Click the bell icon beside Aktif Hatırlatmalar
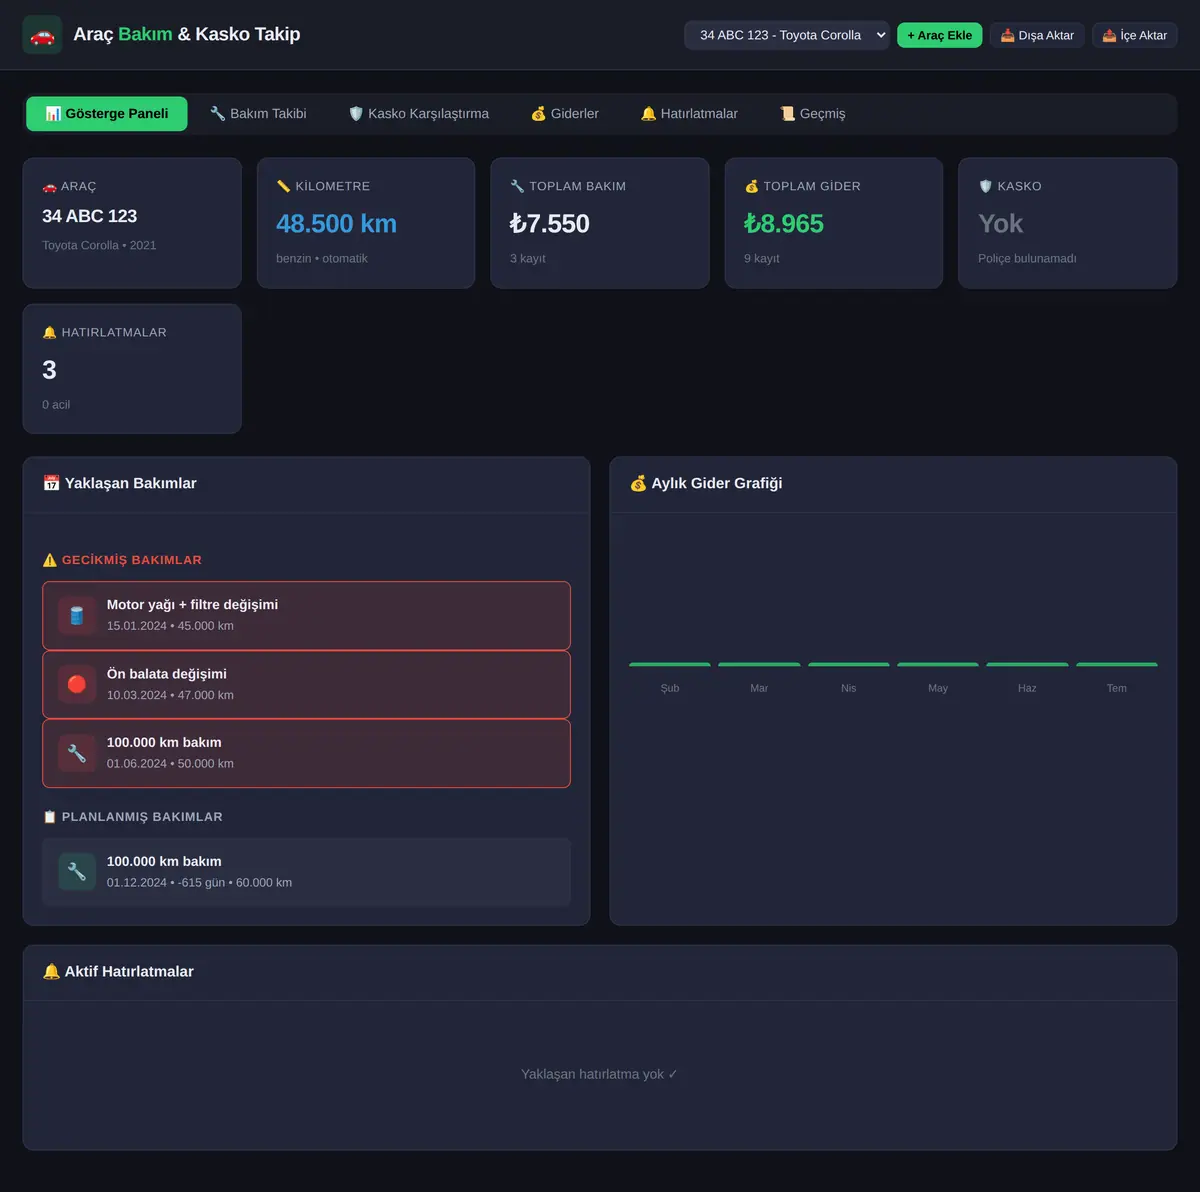1200x1192 pixels. 52,972
